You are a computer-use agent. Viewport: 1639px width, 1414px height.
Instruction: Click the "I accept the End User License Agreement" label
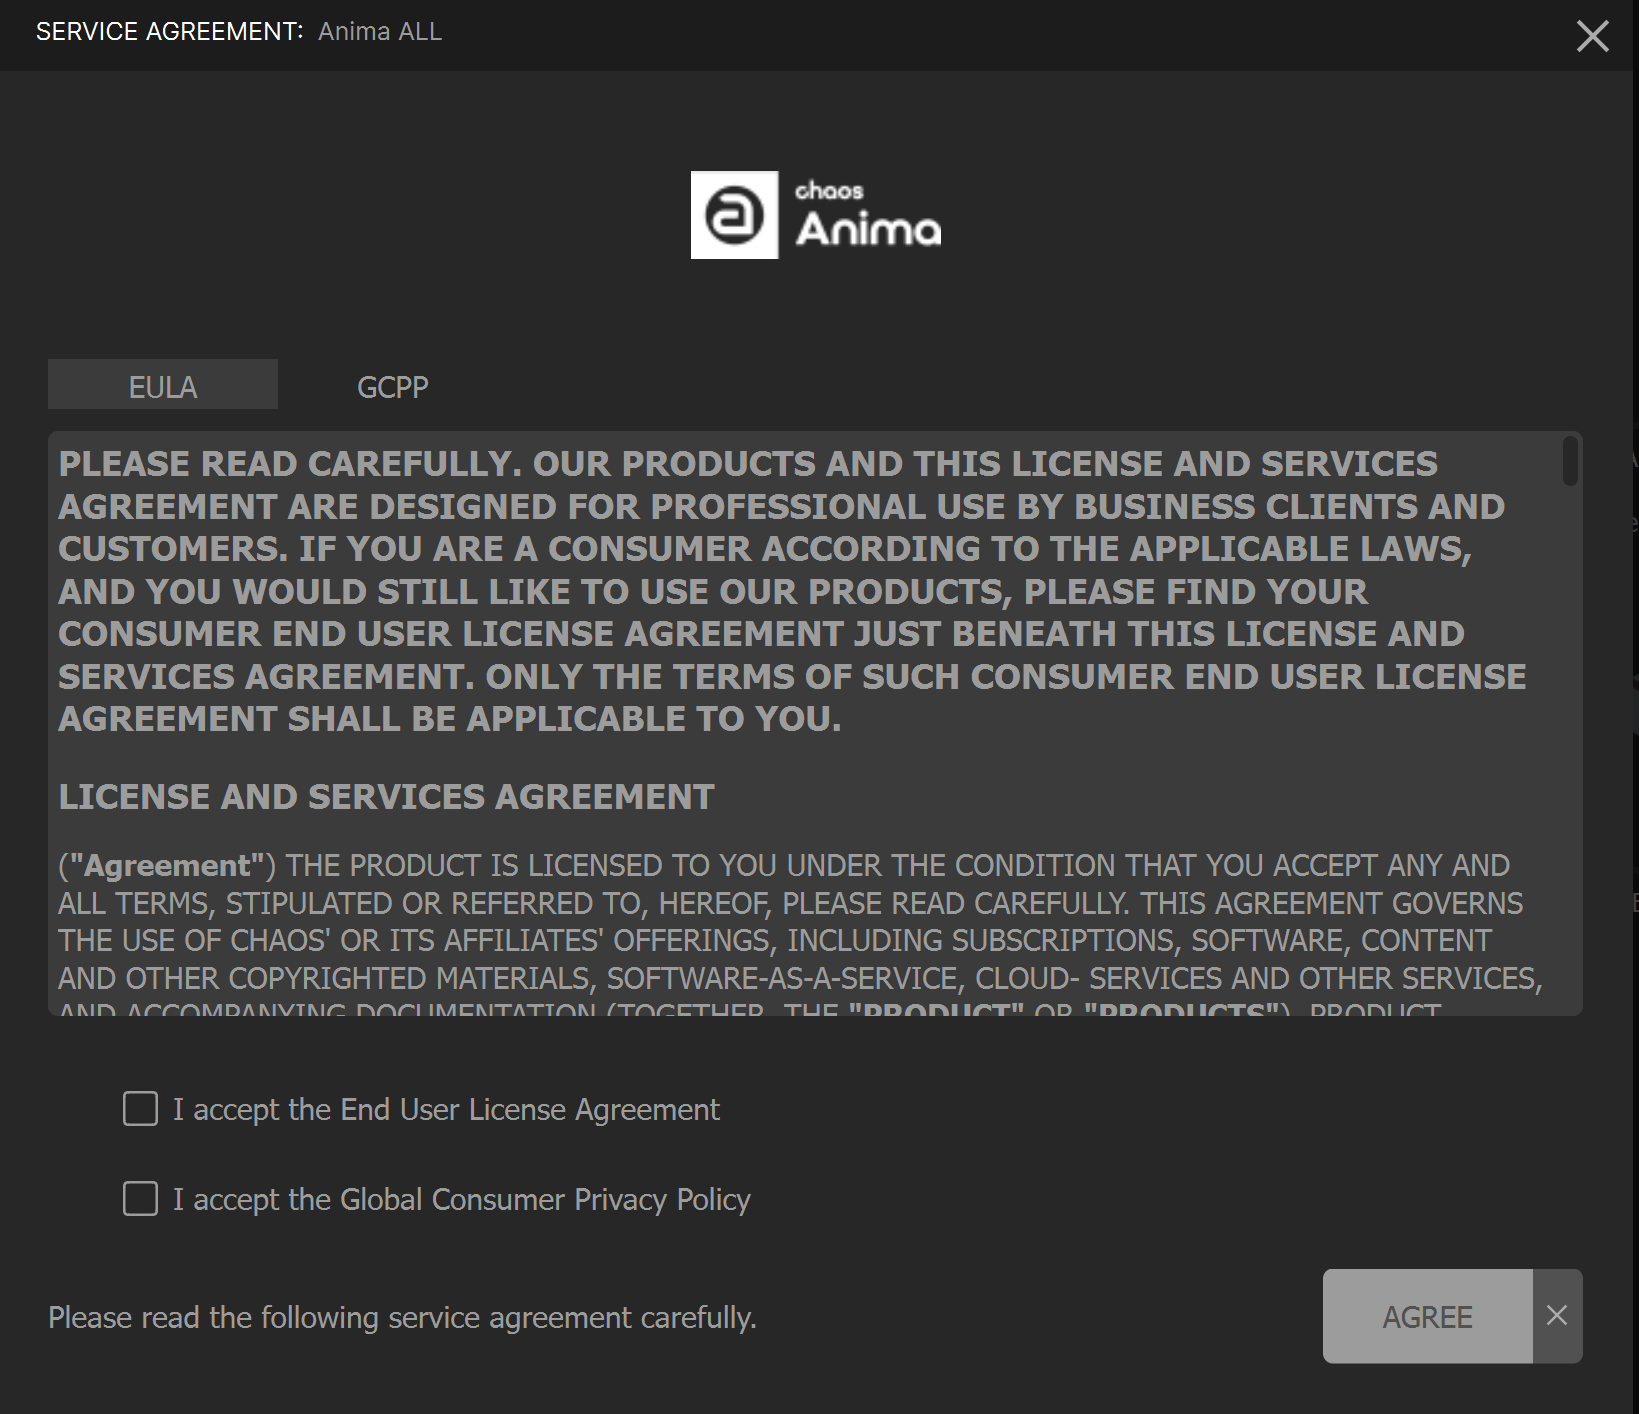pyautogui.click(x=446, y=1110)
